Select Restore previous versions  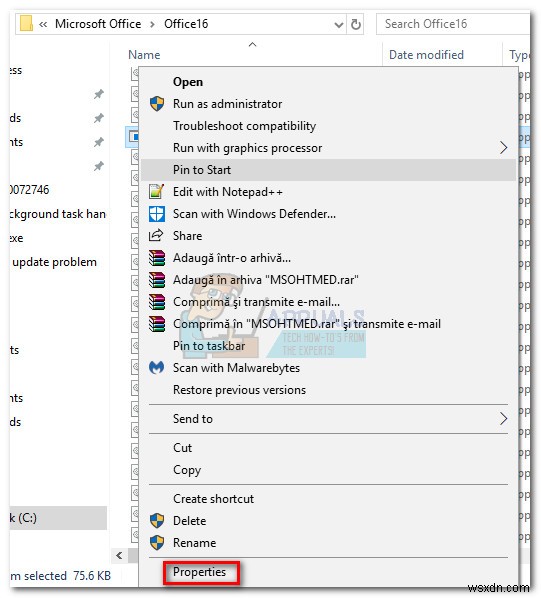[x=328, y=390]
